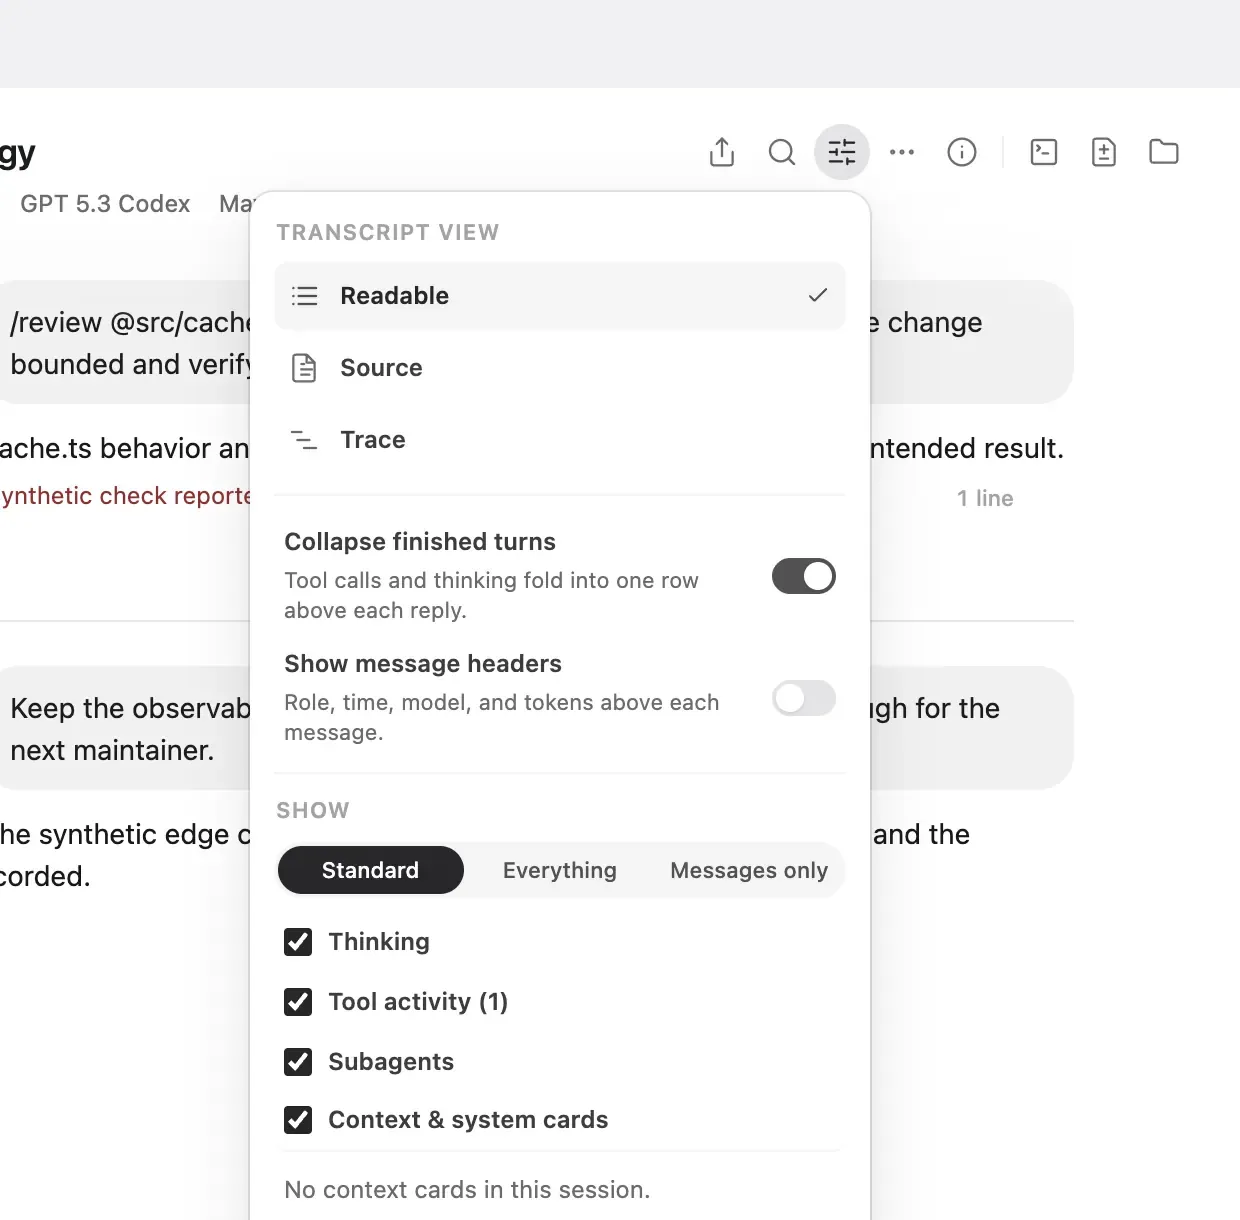Click the GPT 5.3 Codex model label
Screen dimensions: 1240x1220
pyautogui.click(x=105, y=204)
